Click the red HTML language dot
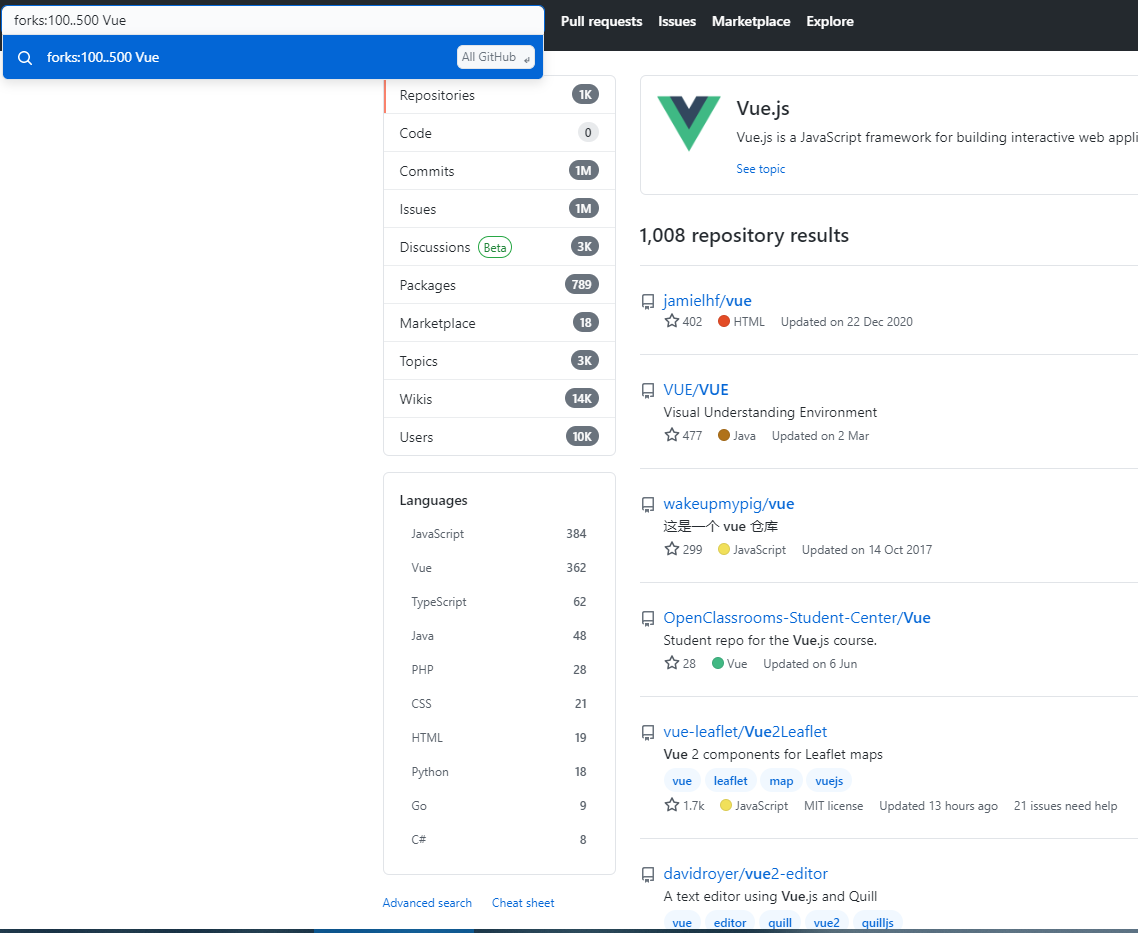The width and height of the screenshot is (1138, 933). tap(724, 321)
